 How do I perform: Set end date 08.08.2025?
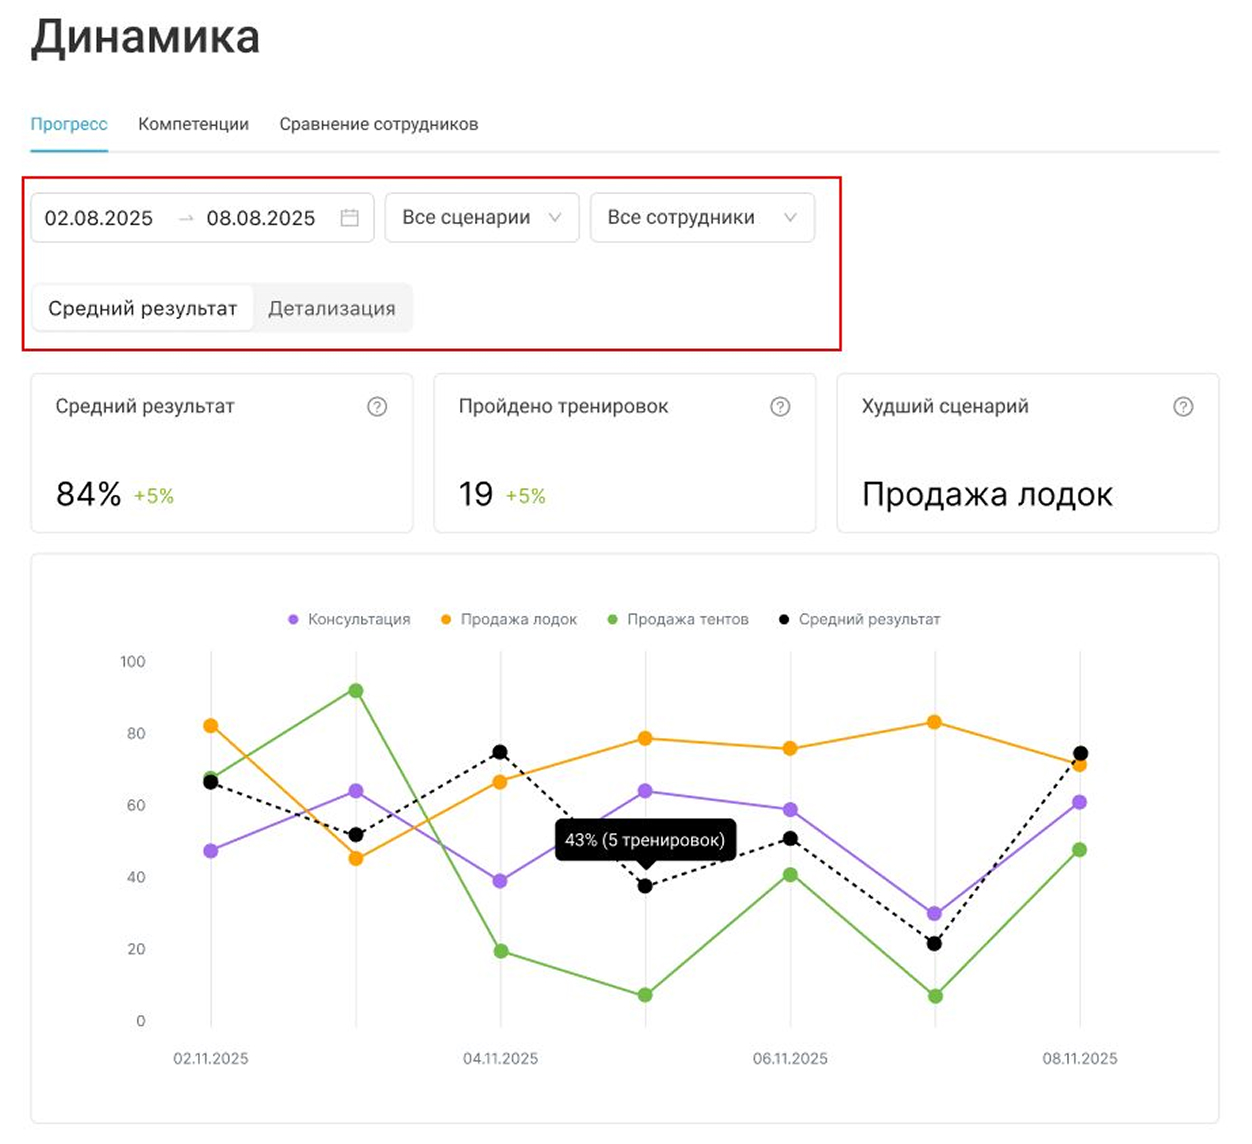coord(261,218)
